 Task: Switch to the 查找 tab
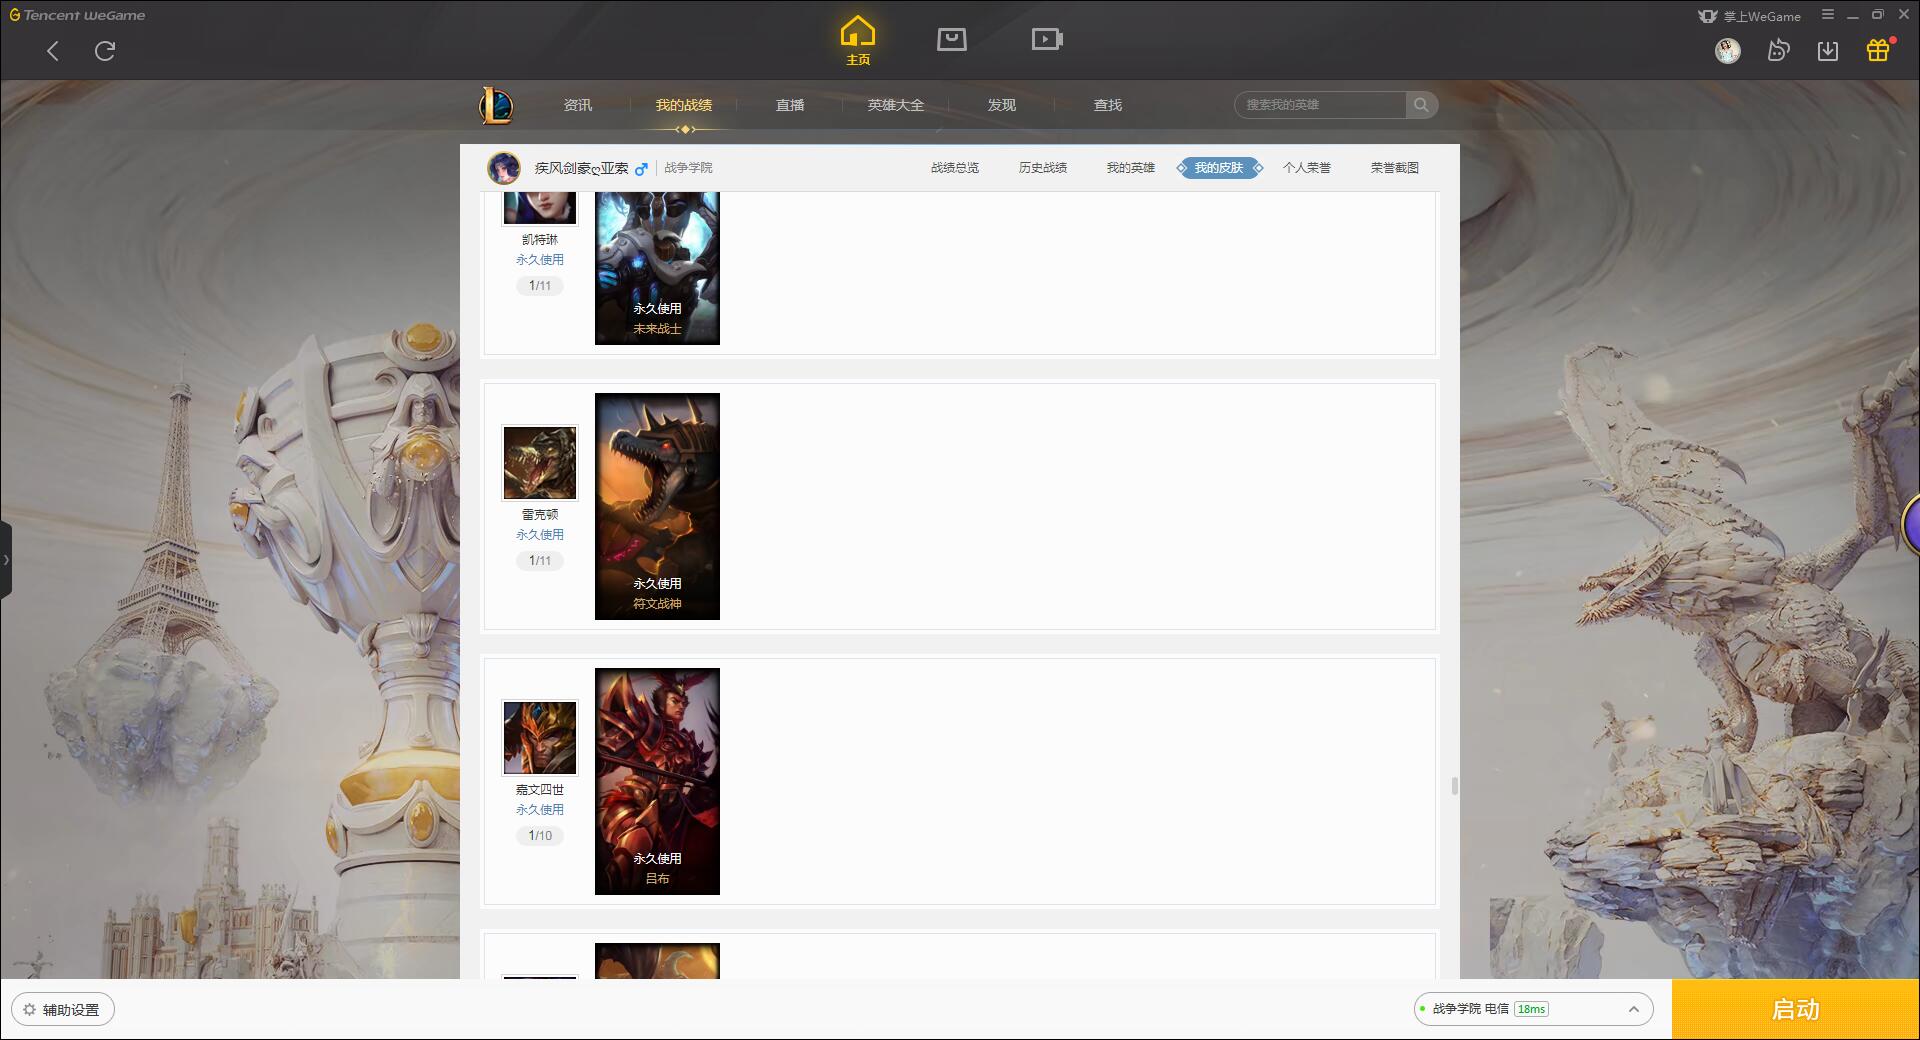1108,105
